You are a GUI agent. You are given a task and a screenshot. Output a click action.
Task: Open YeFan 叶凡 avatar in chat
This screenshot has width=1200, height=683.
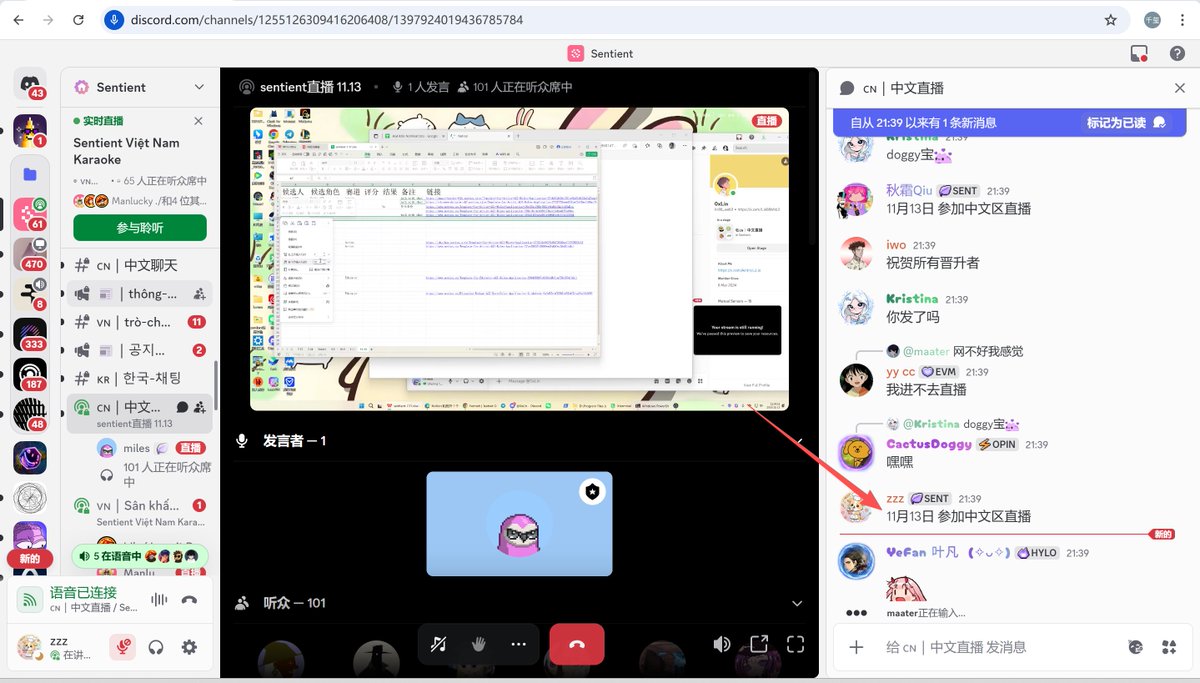[x=856, y=562]
